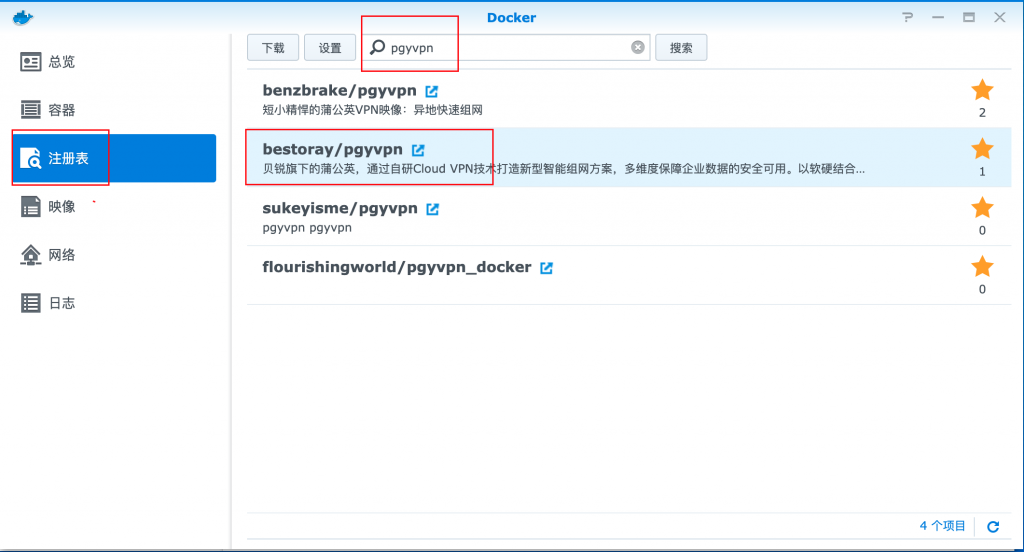Click the Docker whale logo icon
Image resolution: width=1024 pixels, height=552 pixels.
point(23,18)
